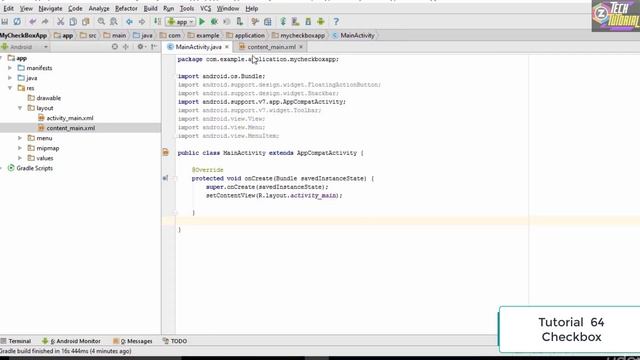Click the Collapse All icon in project panel
Image resolution: width=640 pixels, height=360 pixels.
[x=126, y=47]
